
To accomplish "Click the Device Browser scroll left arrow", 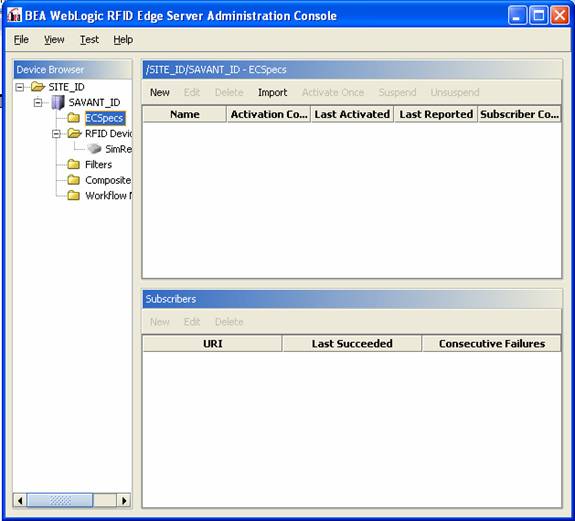I will click(20, 500).
